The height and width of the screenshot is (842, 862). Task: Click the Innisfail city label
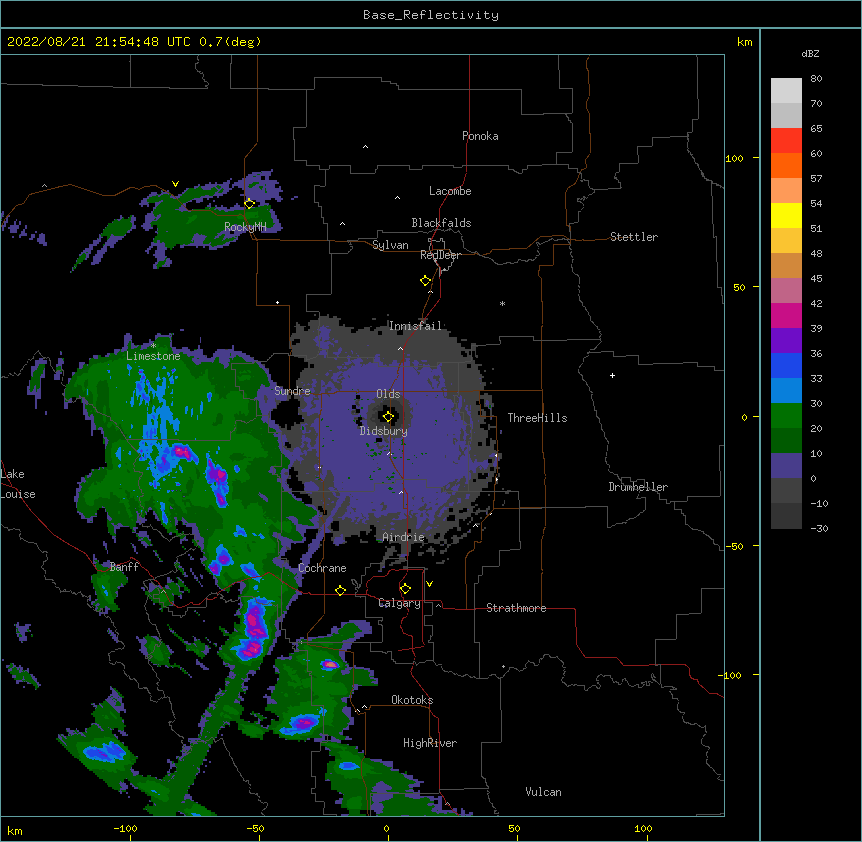(x=415, y=326)
